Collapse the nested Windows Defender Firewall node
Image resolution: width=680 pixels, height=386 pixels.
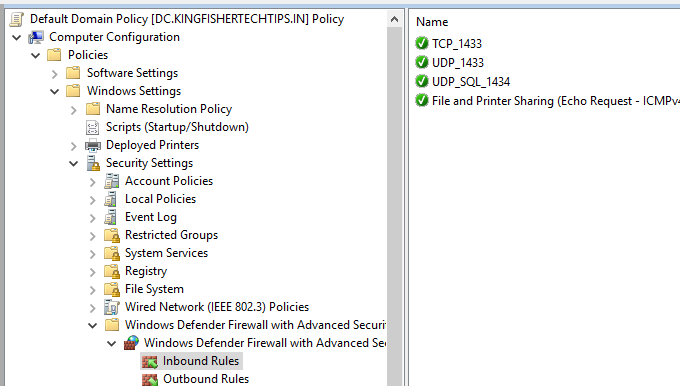pos(112,344)
